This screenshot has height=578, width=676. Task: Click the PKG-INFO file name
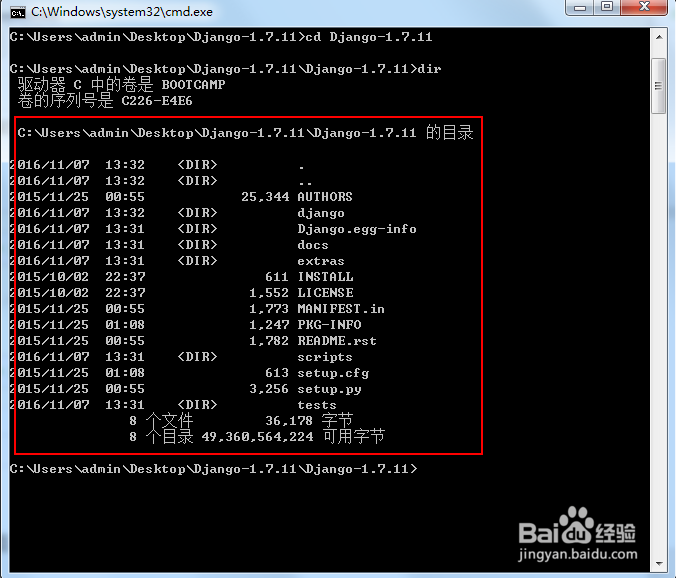pyautogui.click(x=329, y=325)
